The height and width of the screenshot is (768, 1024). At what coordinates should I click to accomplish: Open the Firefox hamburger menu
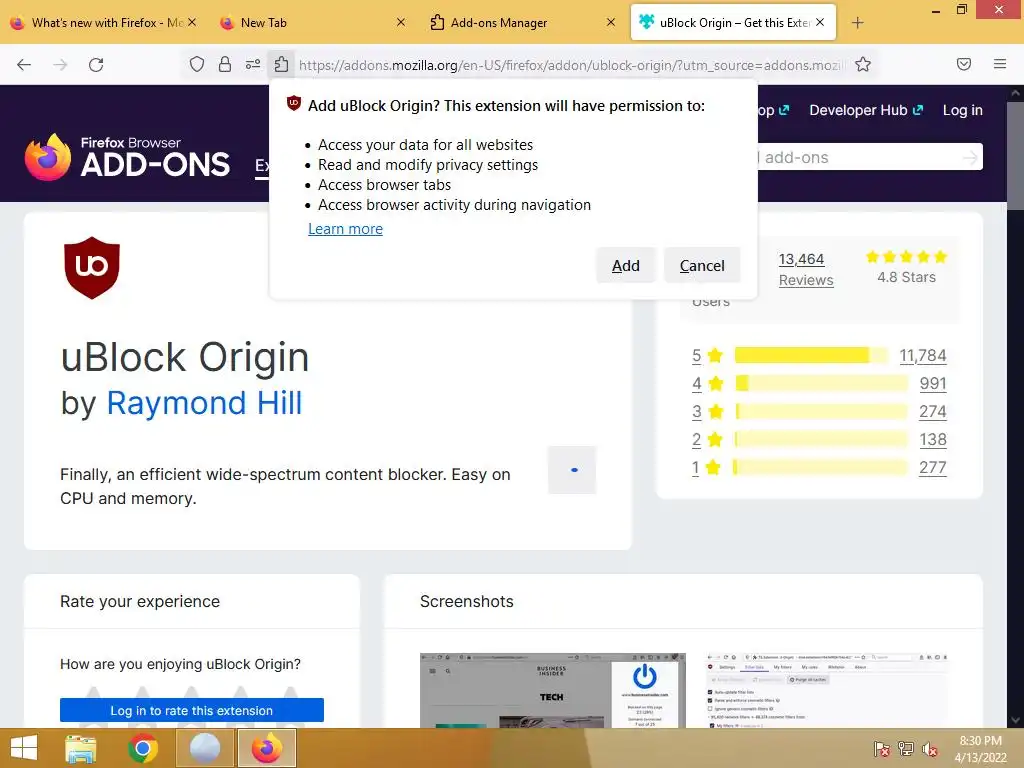(x=1000, y=64)
